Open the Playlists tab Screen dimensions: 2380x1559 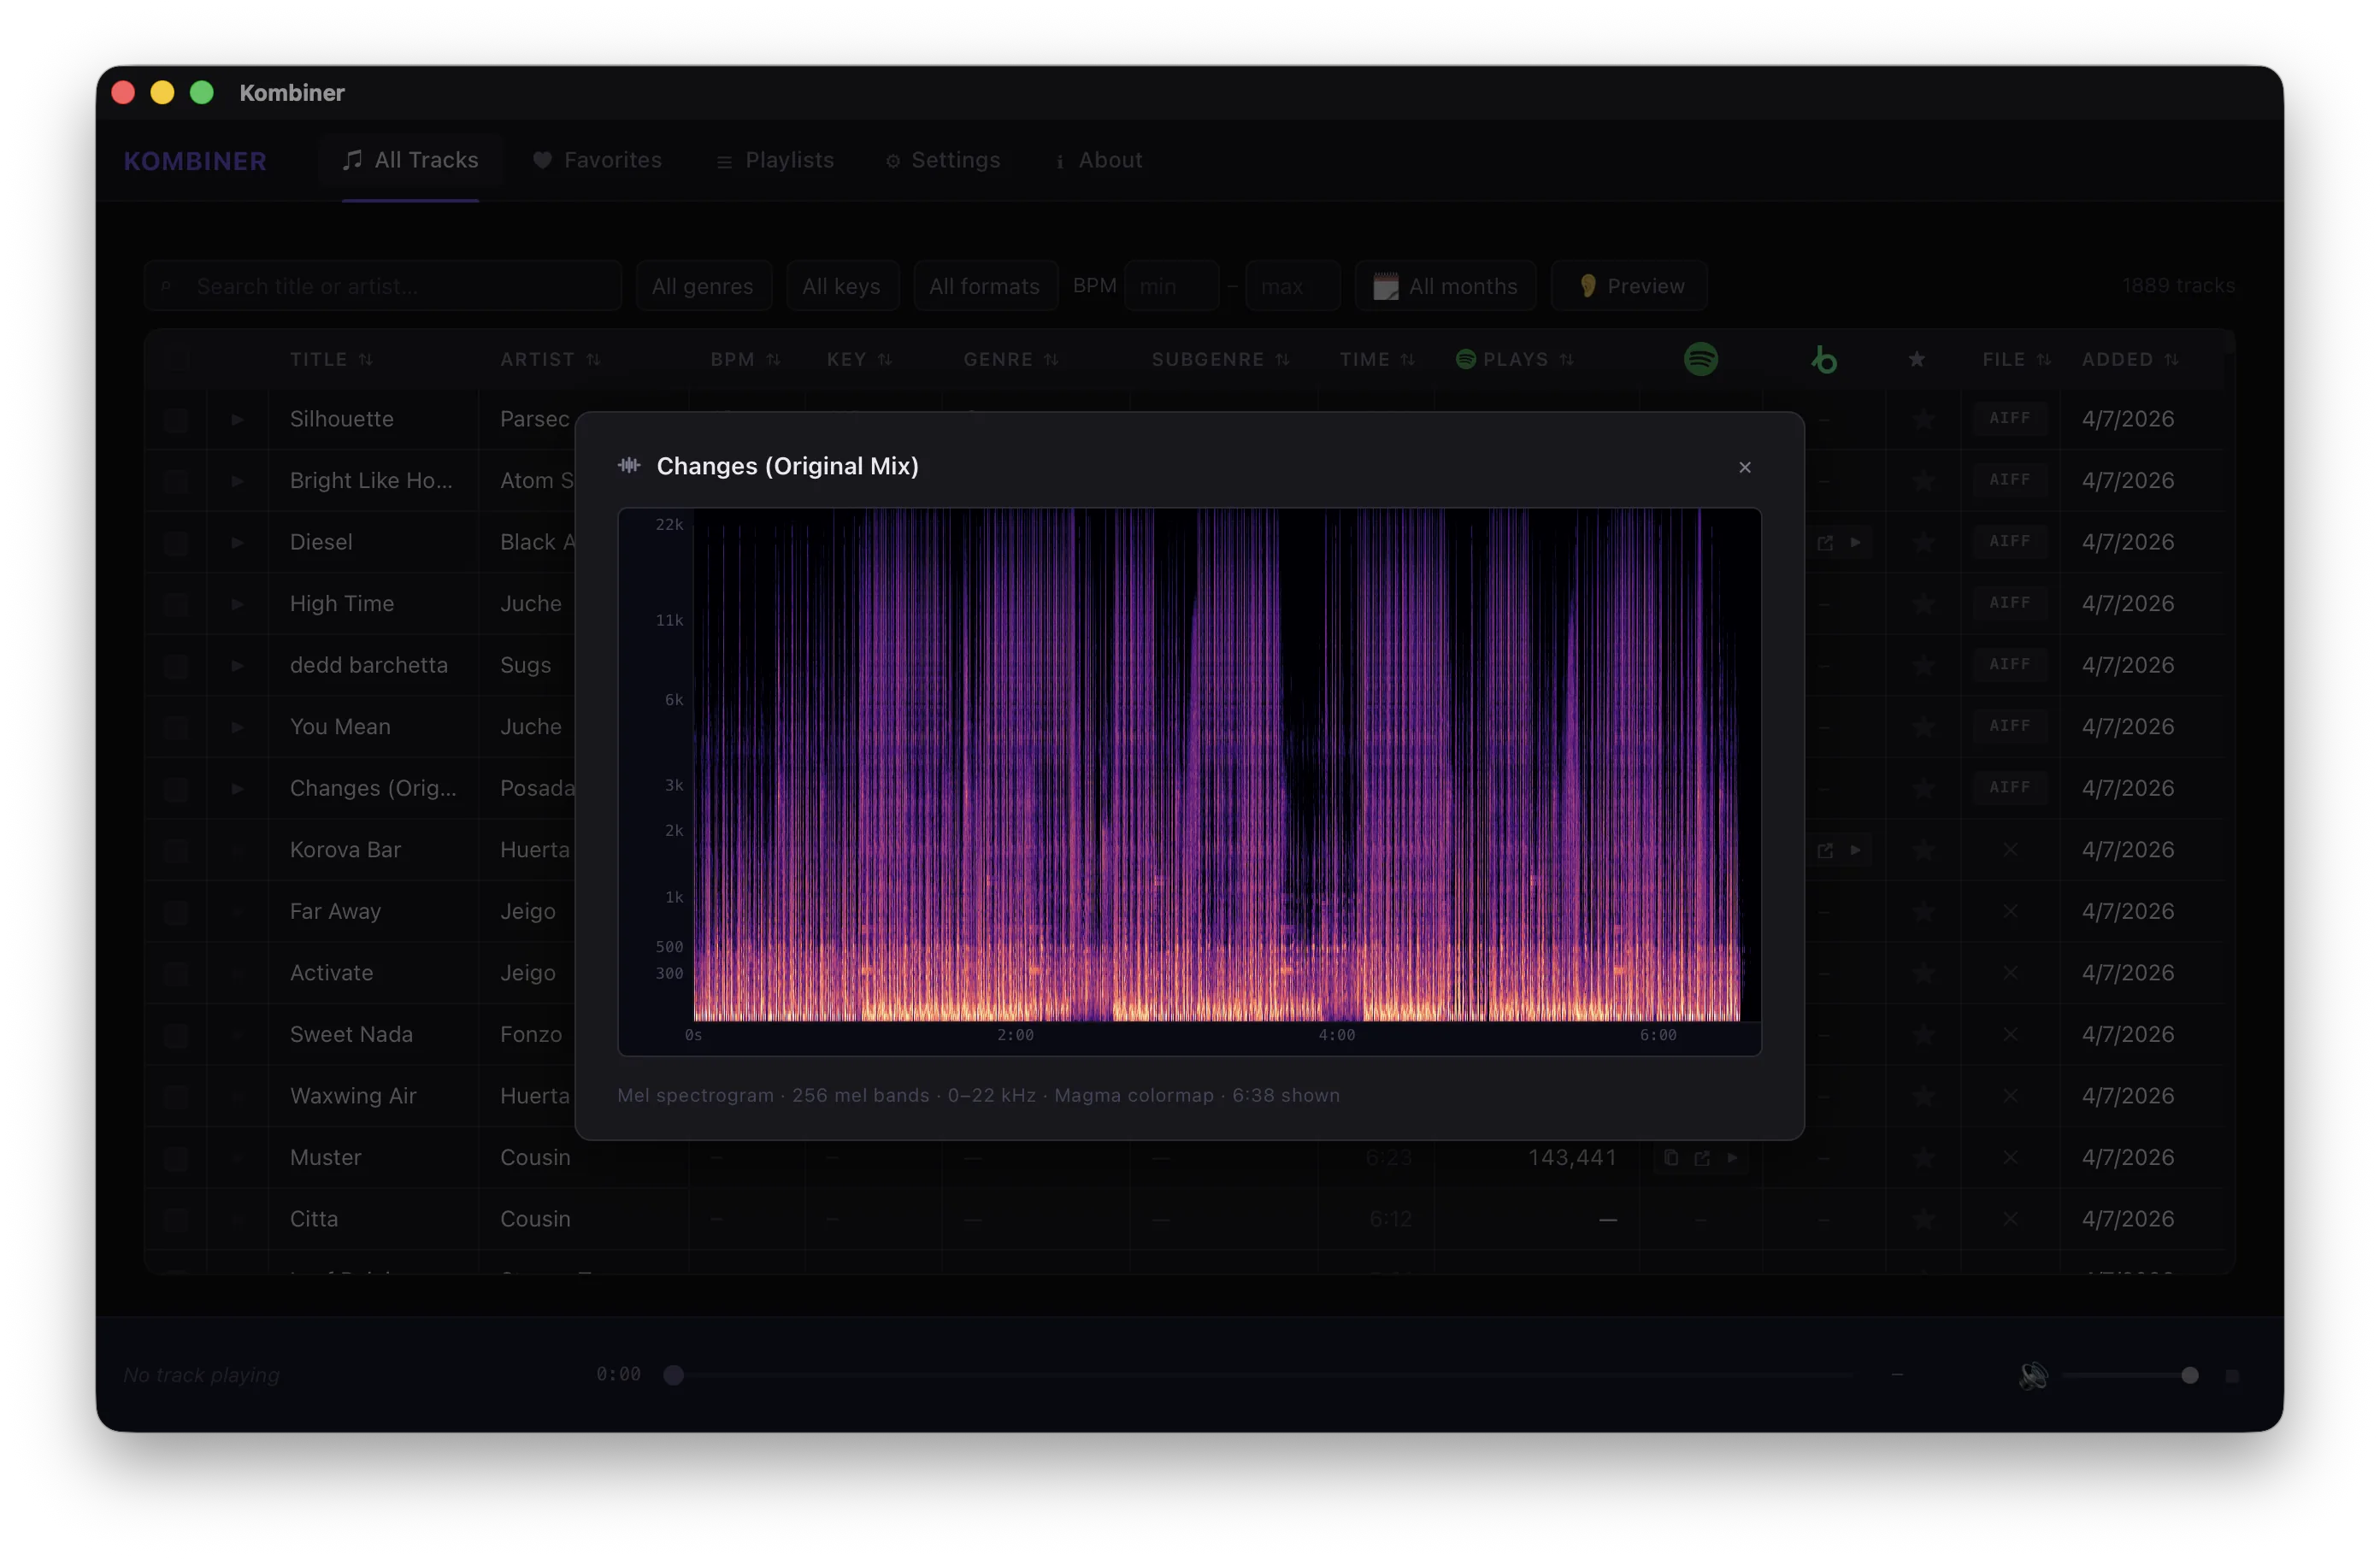[775, 160]
